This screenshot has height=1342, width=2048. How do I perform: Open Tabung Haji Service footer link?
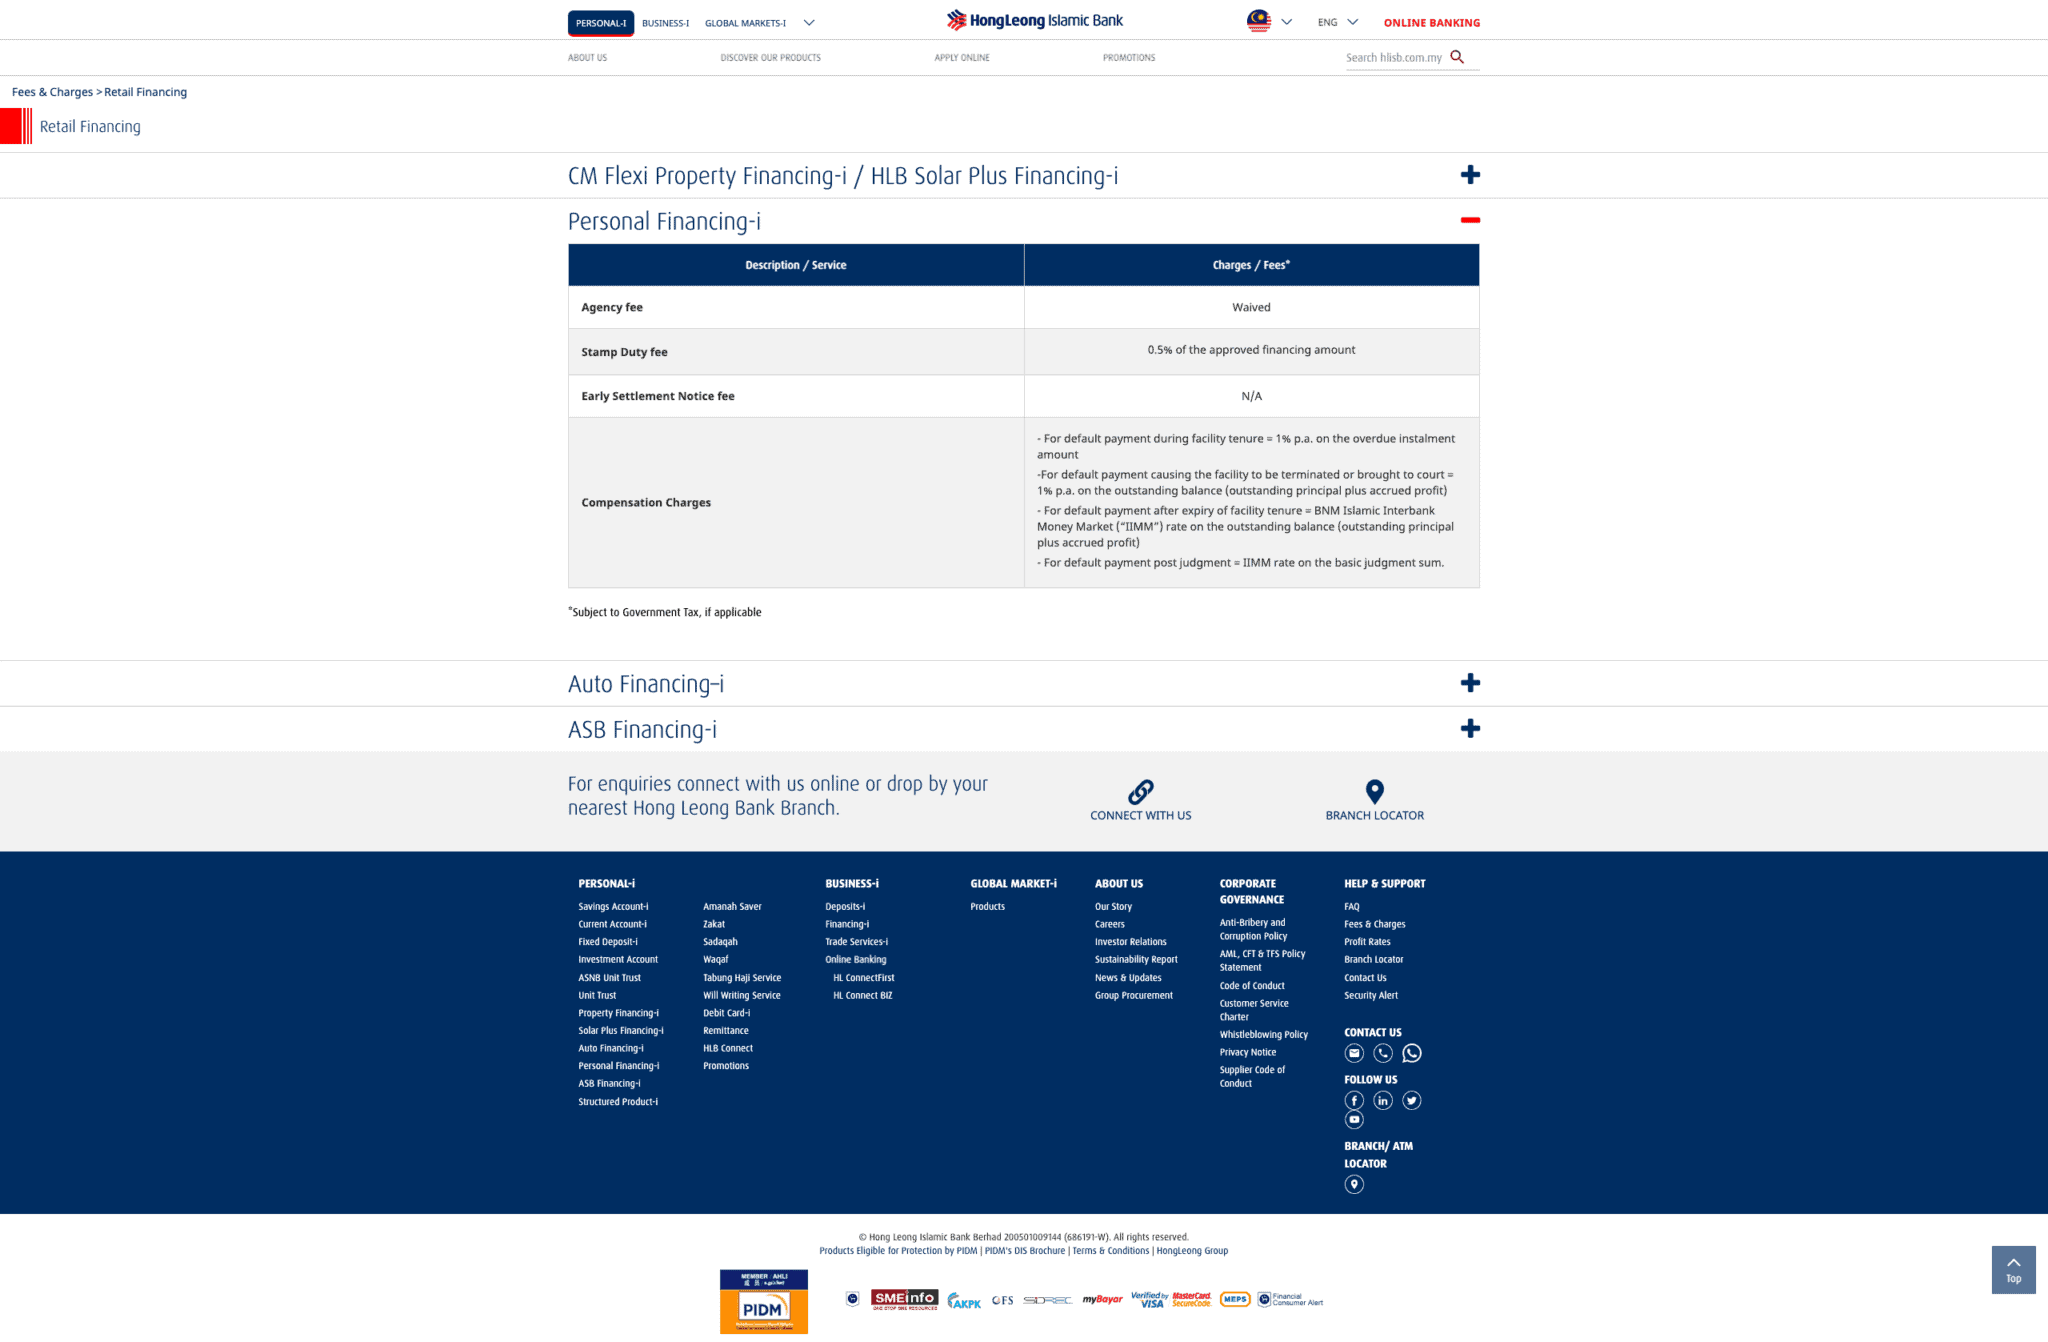742,978
